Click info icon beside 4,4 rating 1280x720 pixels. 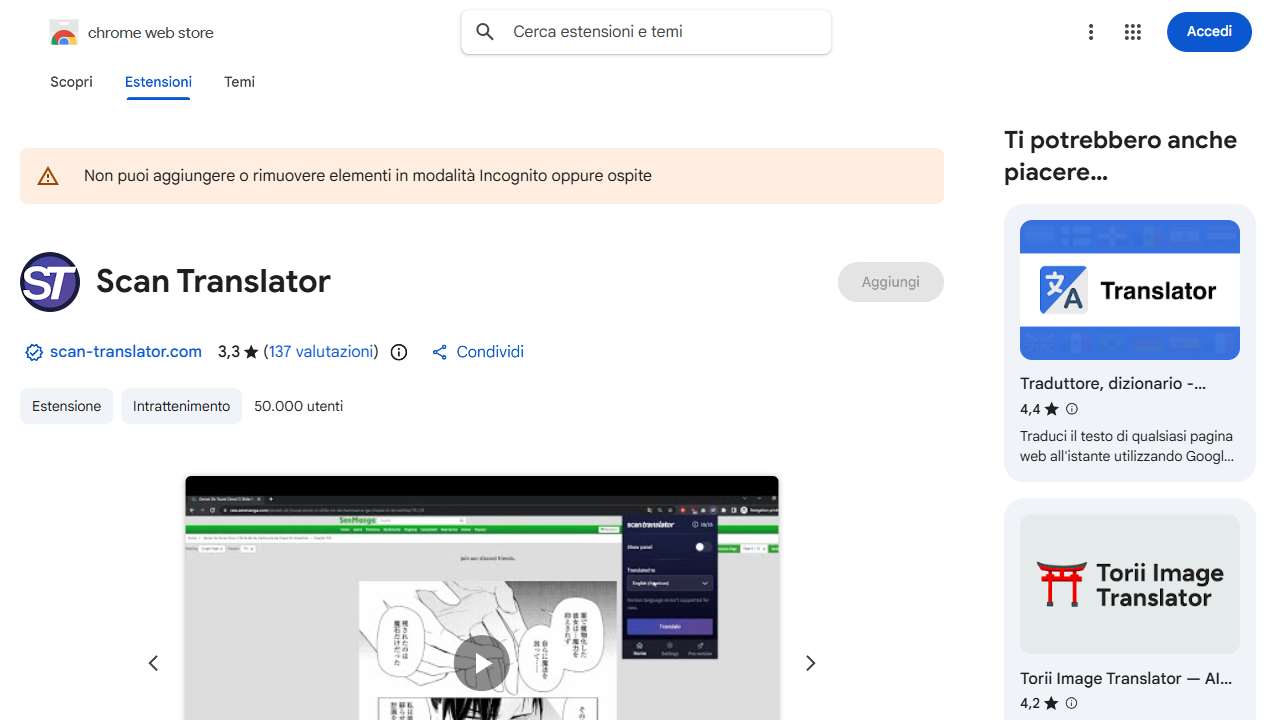(1072, 409)
